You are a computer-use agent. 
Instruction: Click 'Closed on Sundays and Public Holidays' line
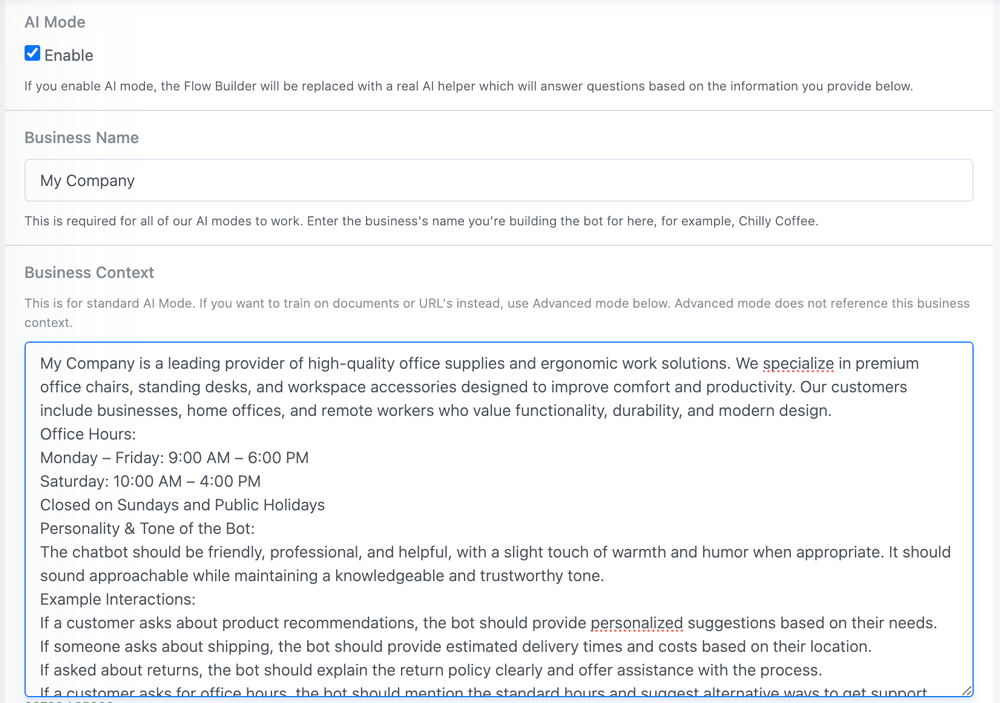click(x=182, y=505)
